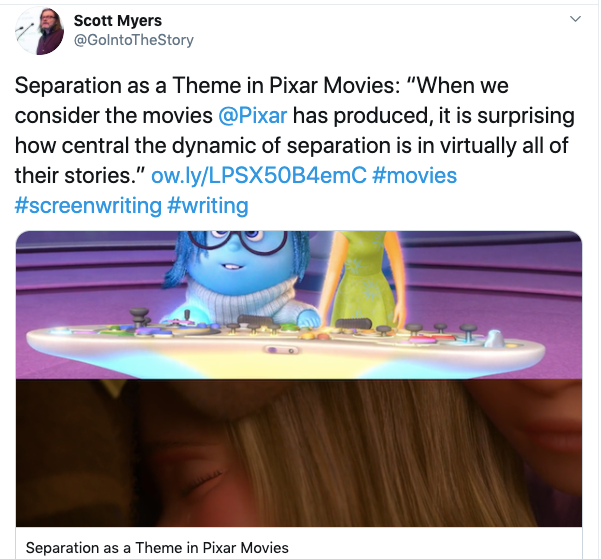601x559 pixels.
Task: Open the @Pixar mention
Action: (x=253, y=115)
